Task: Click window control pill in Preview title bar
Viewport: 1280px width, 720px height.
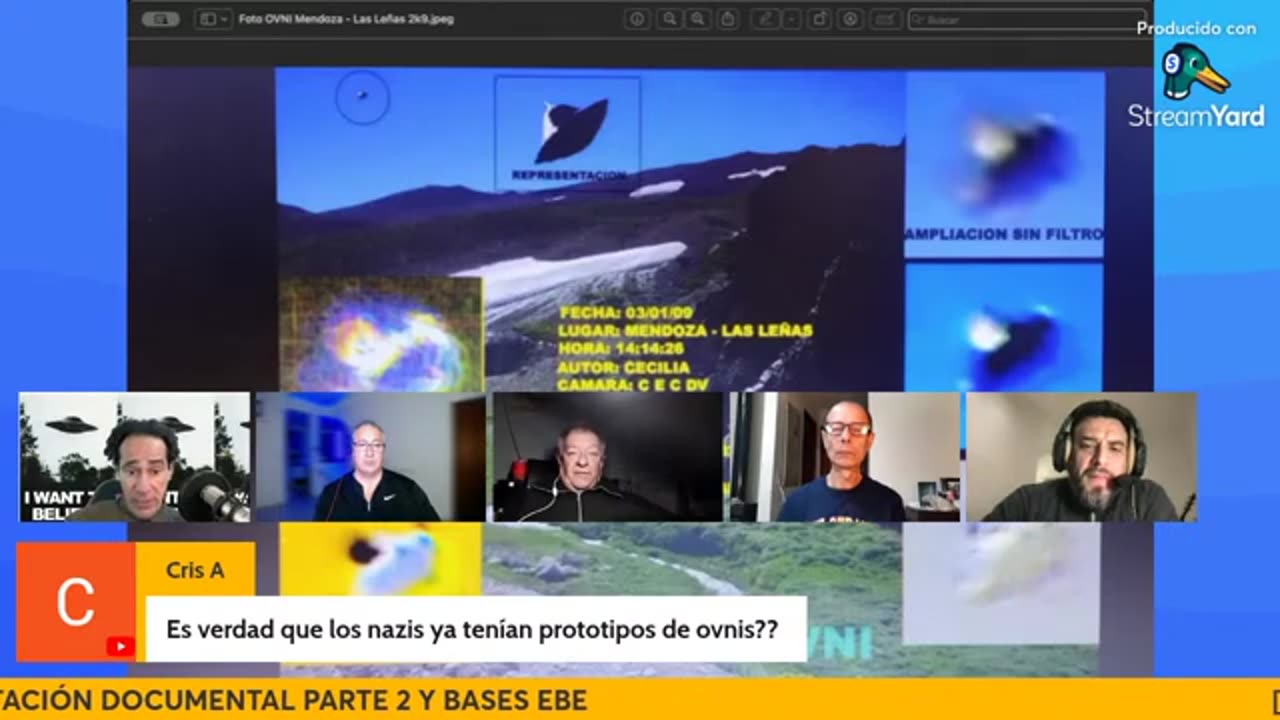Action: (x=160, y=19)
